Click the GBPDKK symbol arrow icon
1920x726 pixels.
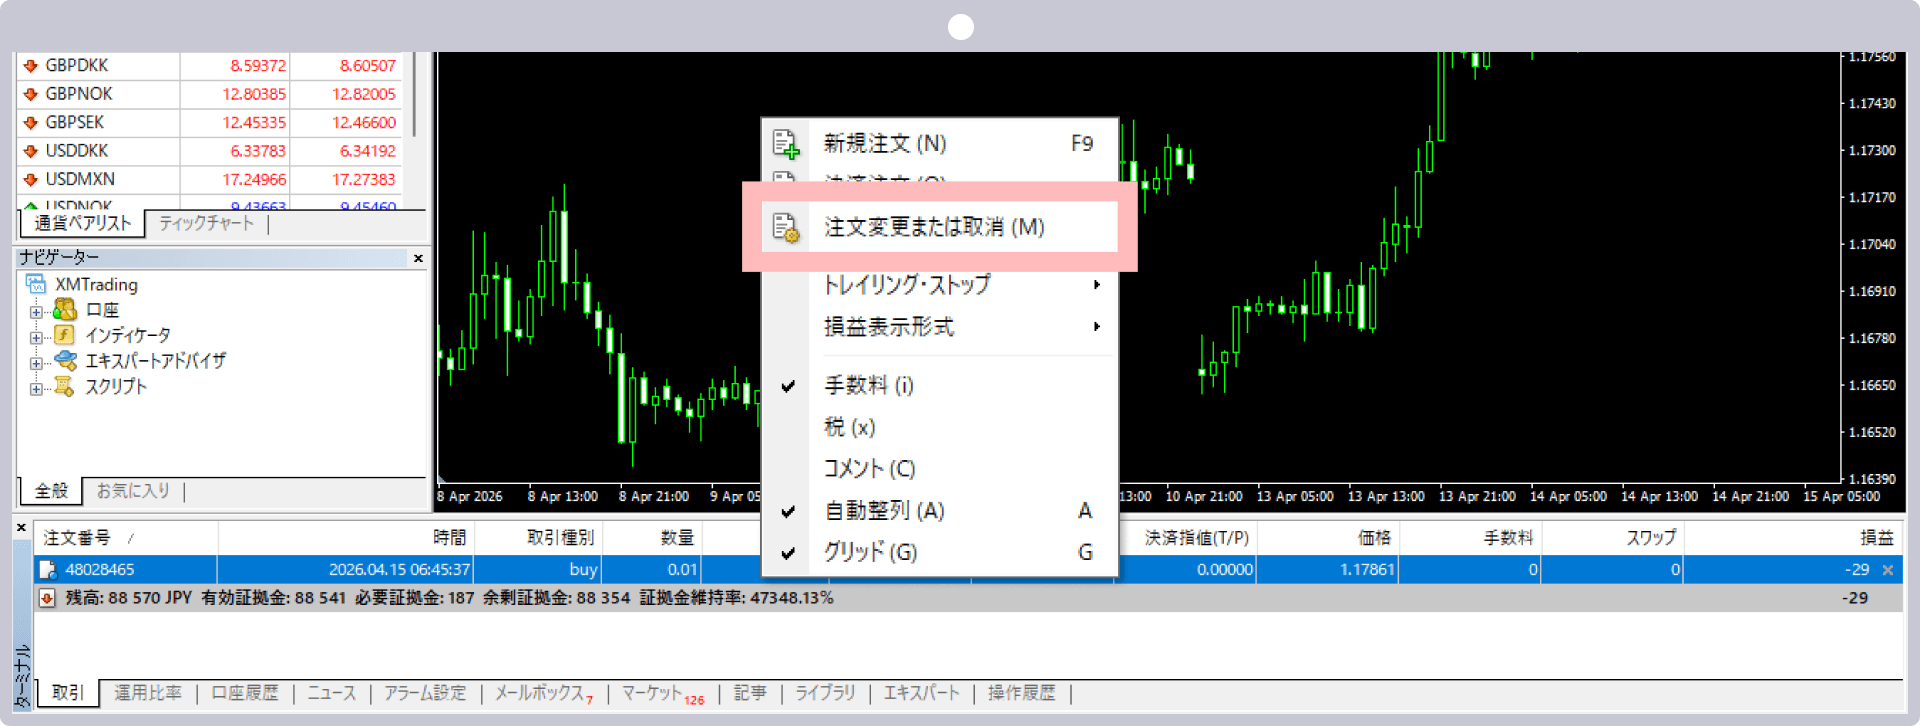pyautogui.click(x=31, y=66)
